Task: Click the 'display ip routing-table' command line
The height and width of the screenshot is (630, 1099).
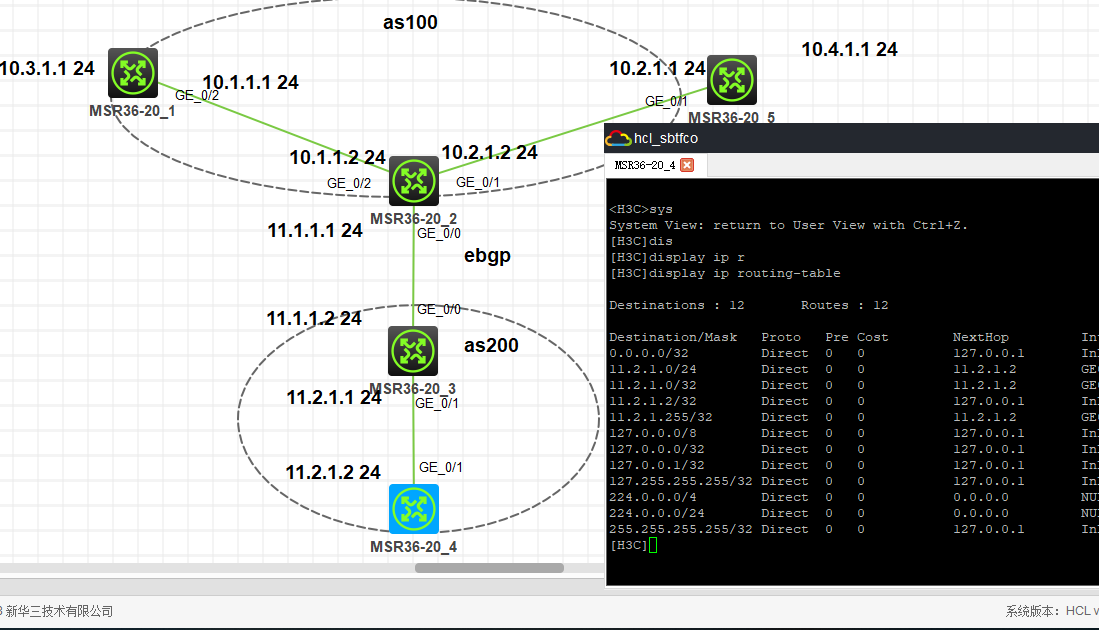Action: pos(725,274)
